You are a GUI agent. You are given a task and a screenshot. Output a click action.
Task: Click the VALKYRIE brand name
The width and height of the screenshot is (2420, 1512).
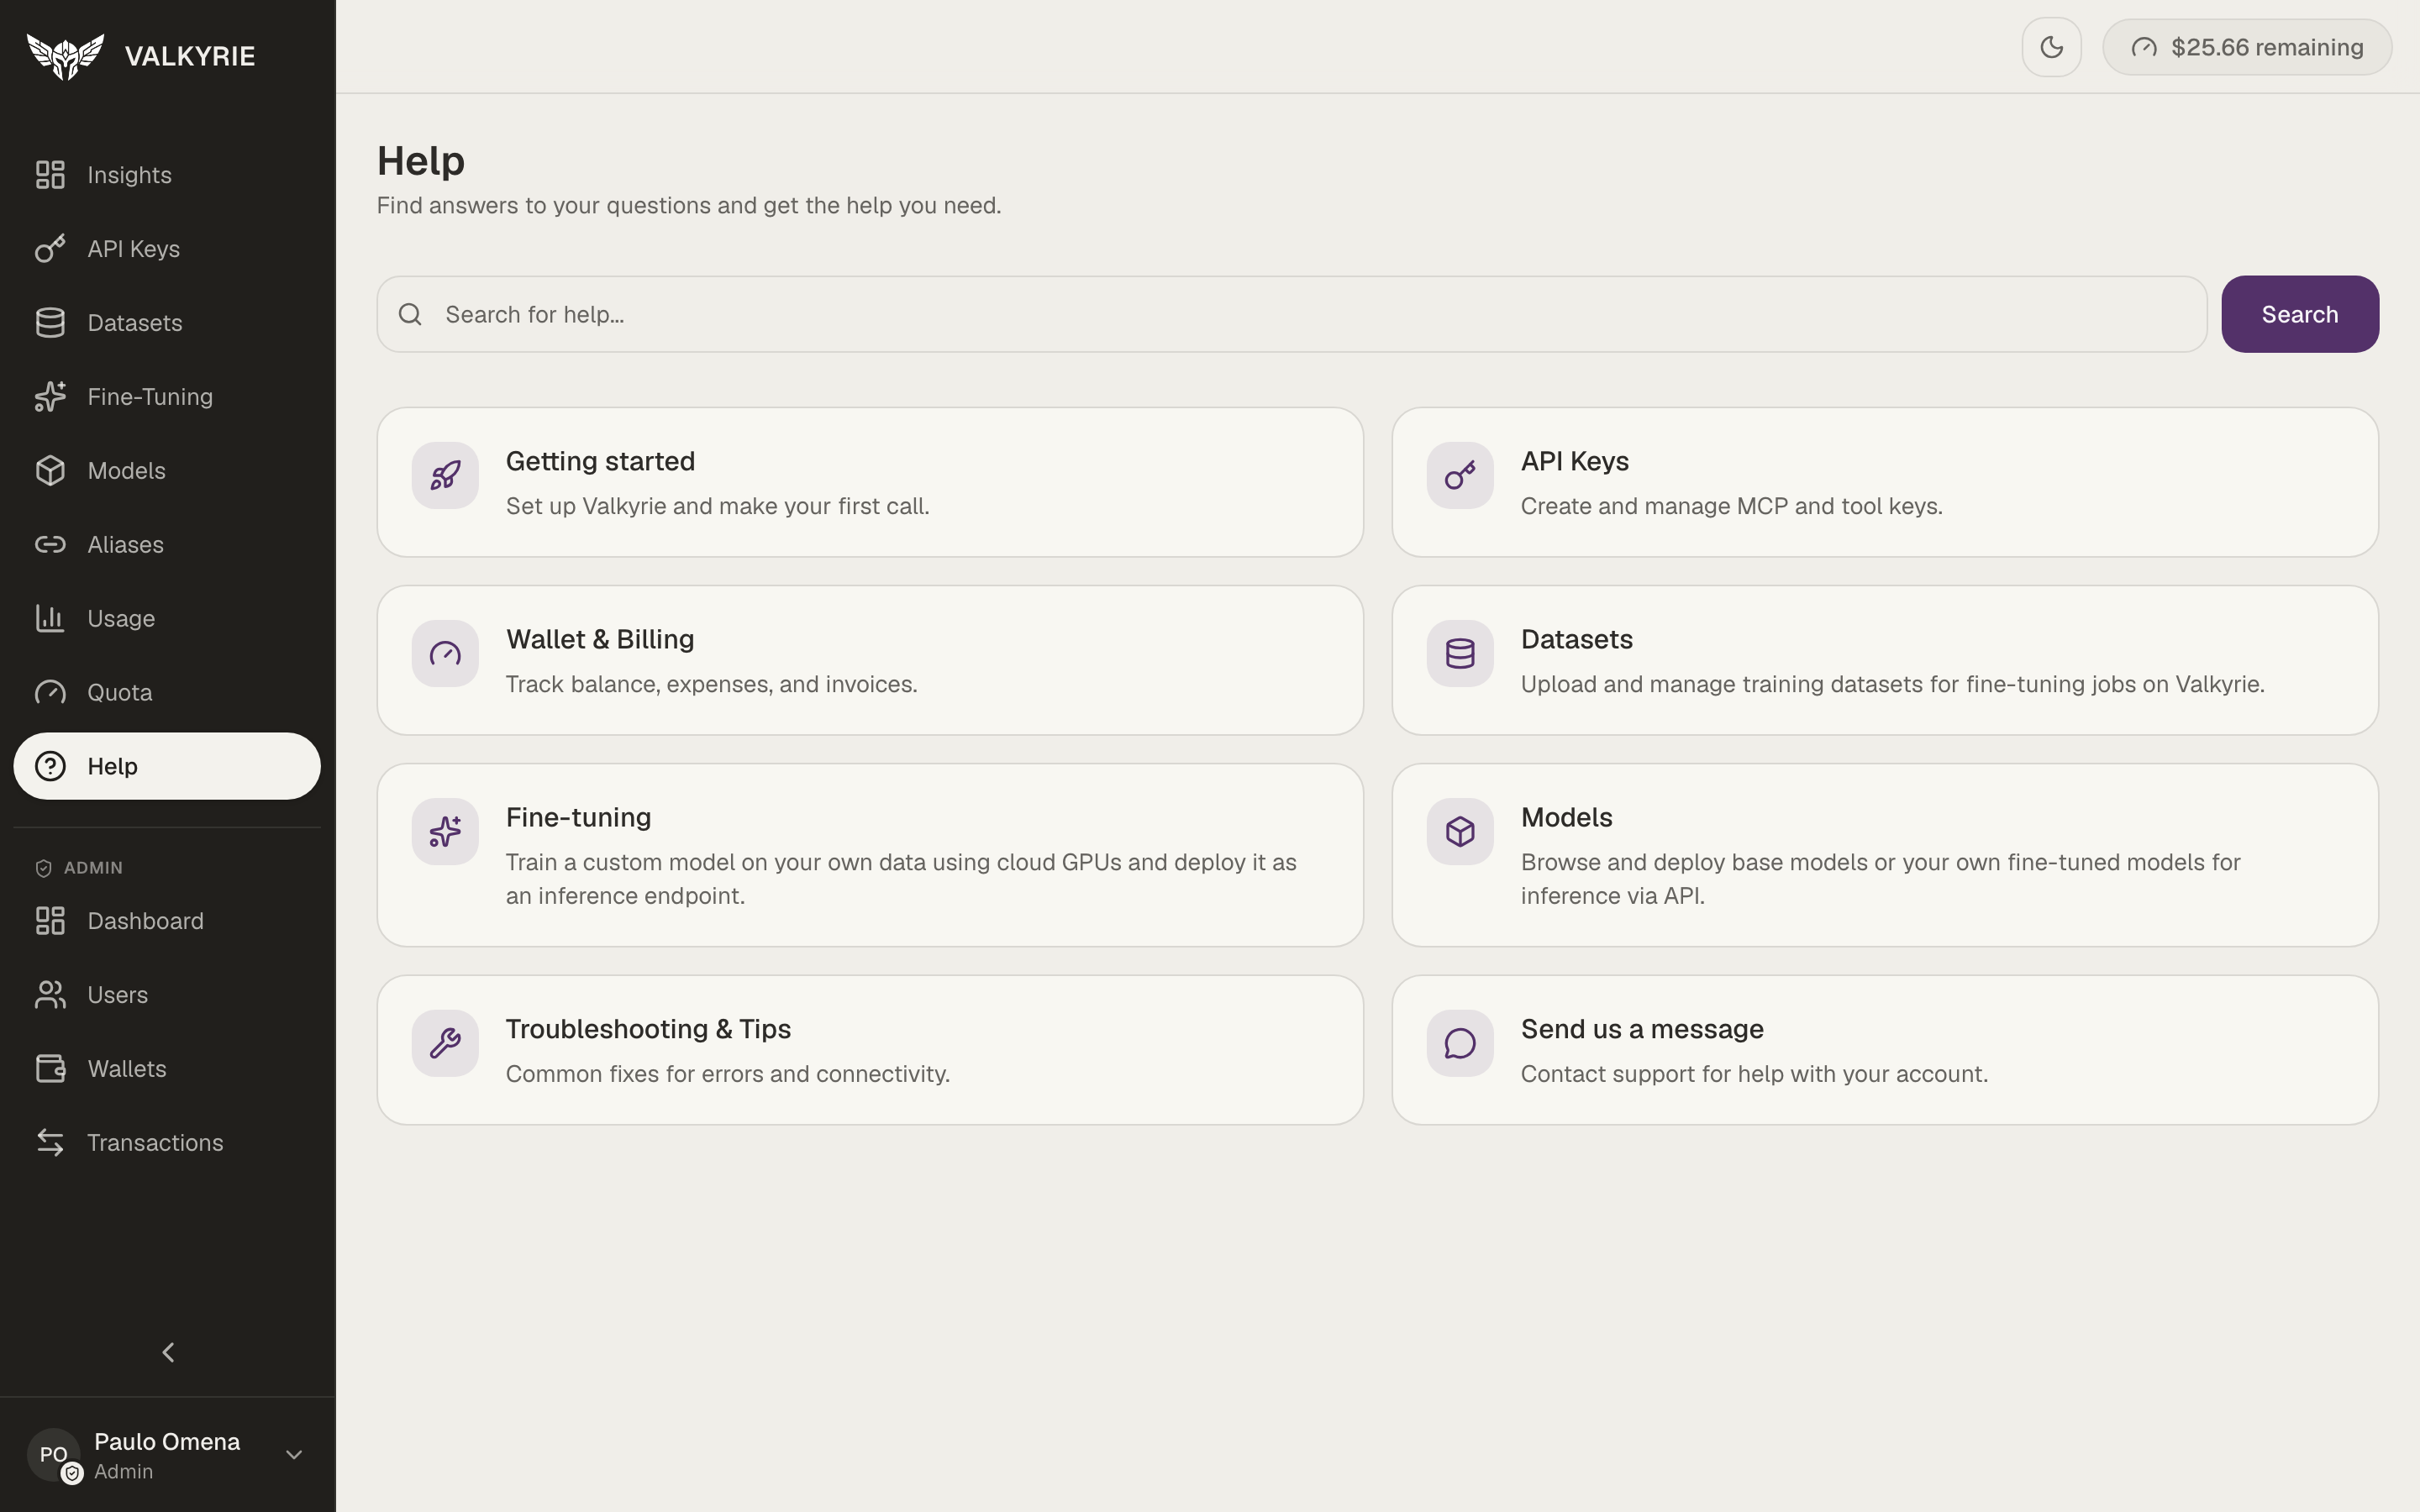[190, 56]
